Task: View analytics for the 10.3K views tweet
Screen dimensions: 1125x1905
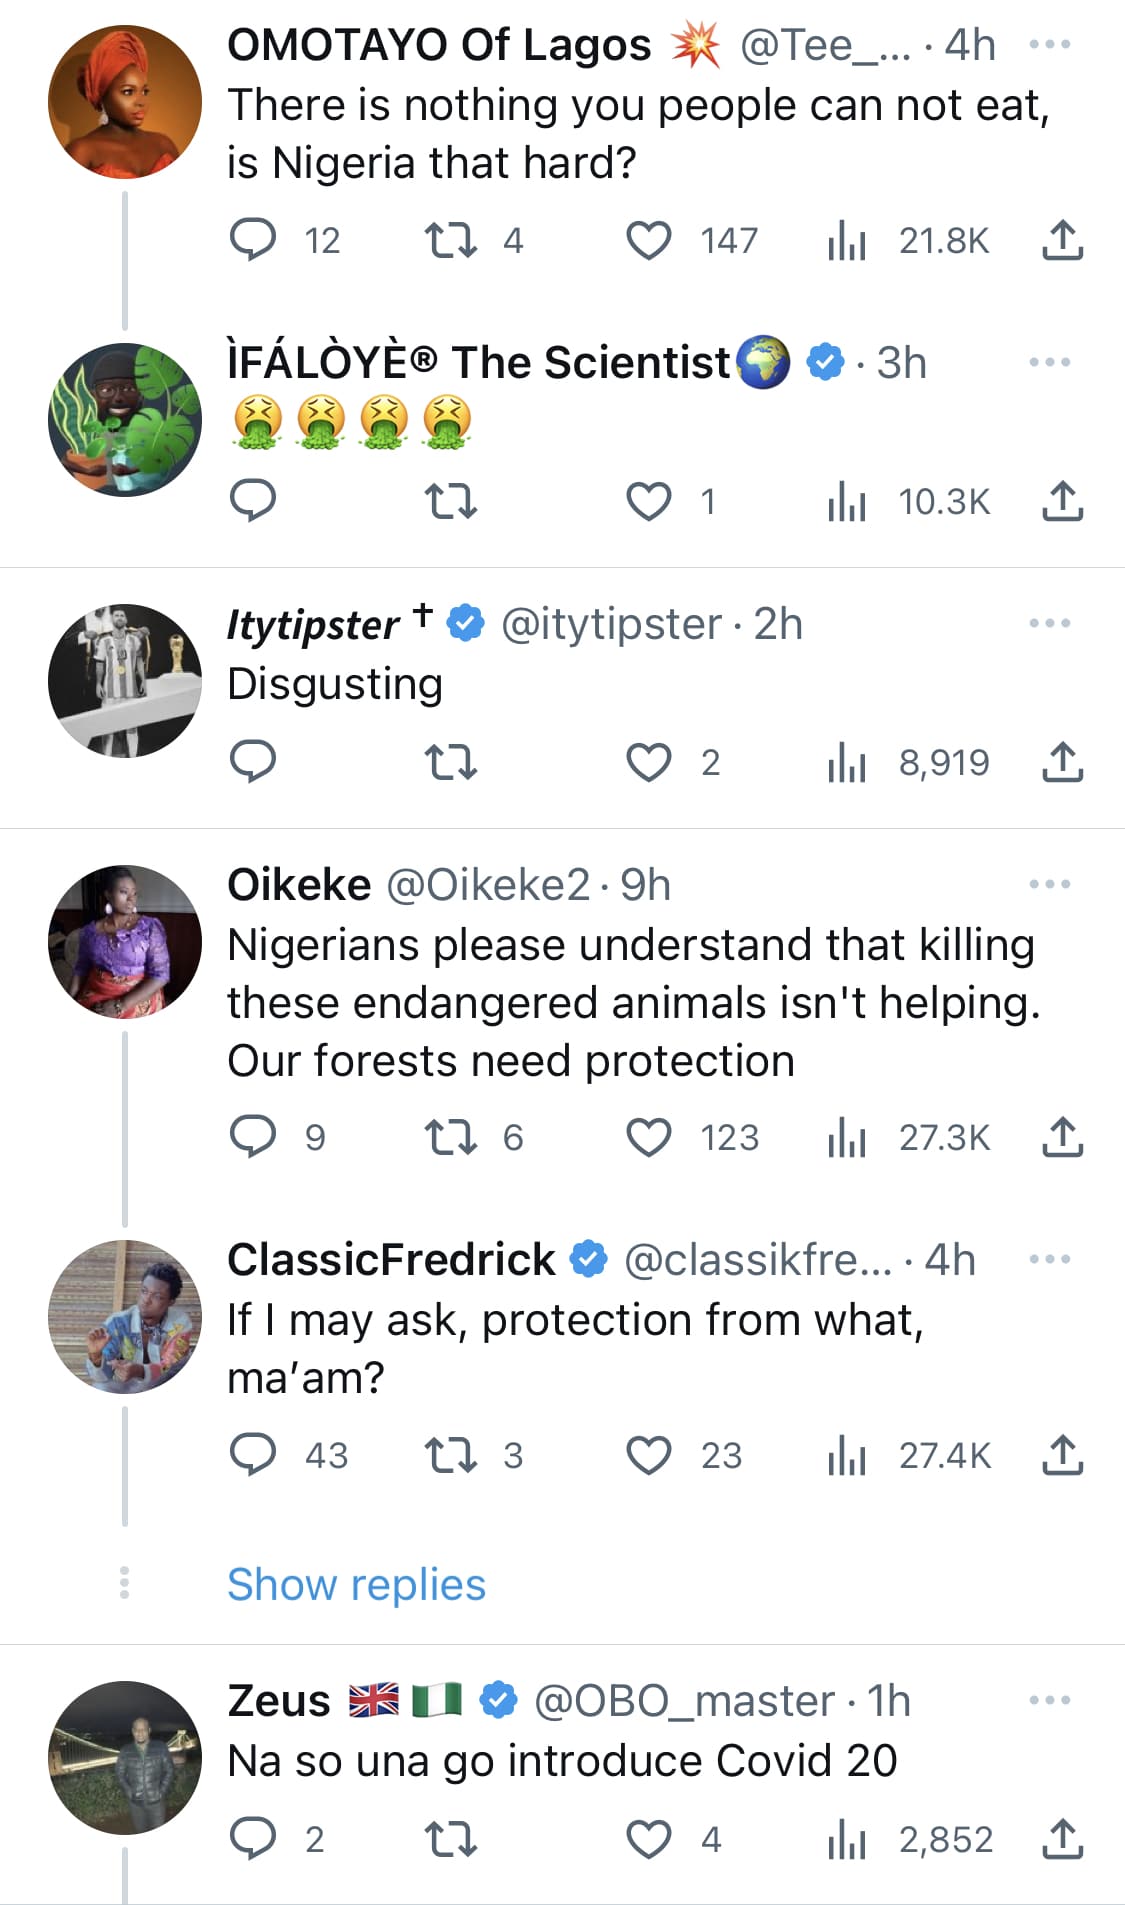Action: [x=846, y=501]
